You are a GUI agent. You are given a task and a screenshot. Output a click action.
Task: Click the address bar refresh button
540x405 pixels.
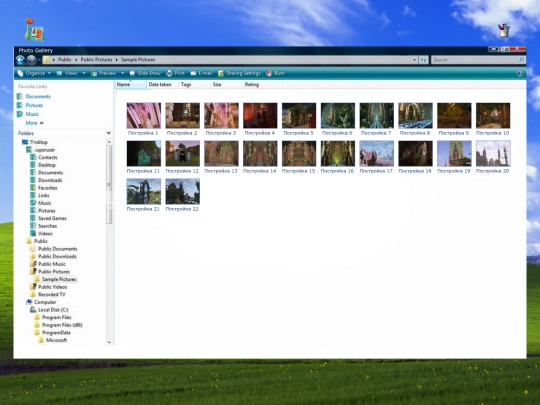click(x=423, y=60)
